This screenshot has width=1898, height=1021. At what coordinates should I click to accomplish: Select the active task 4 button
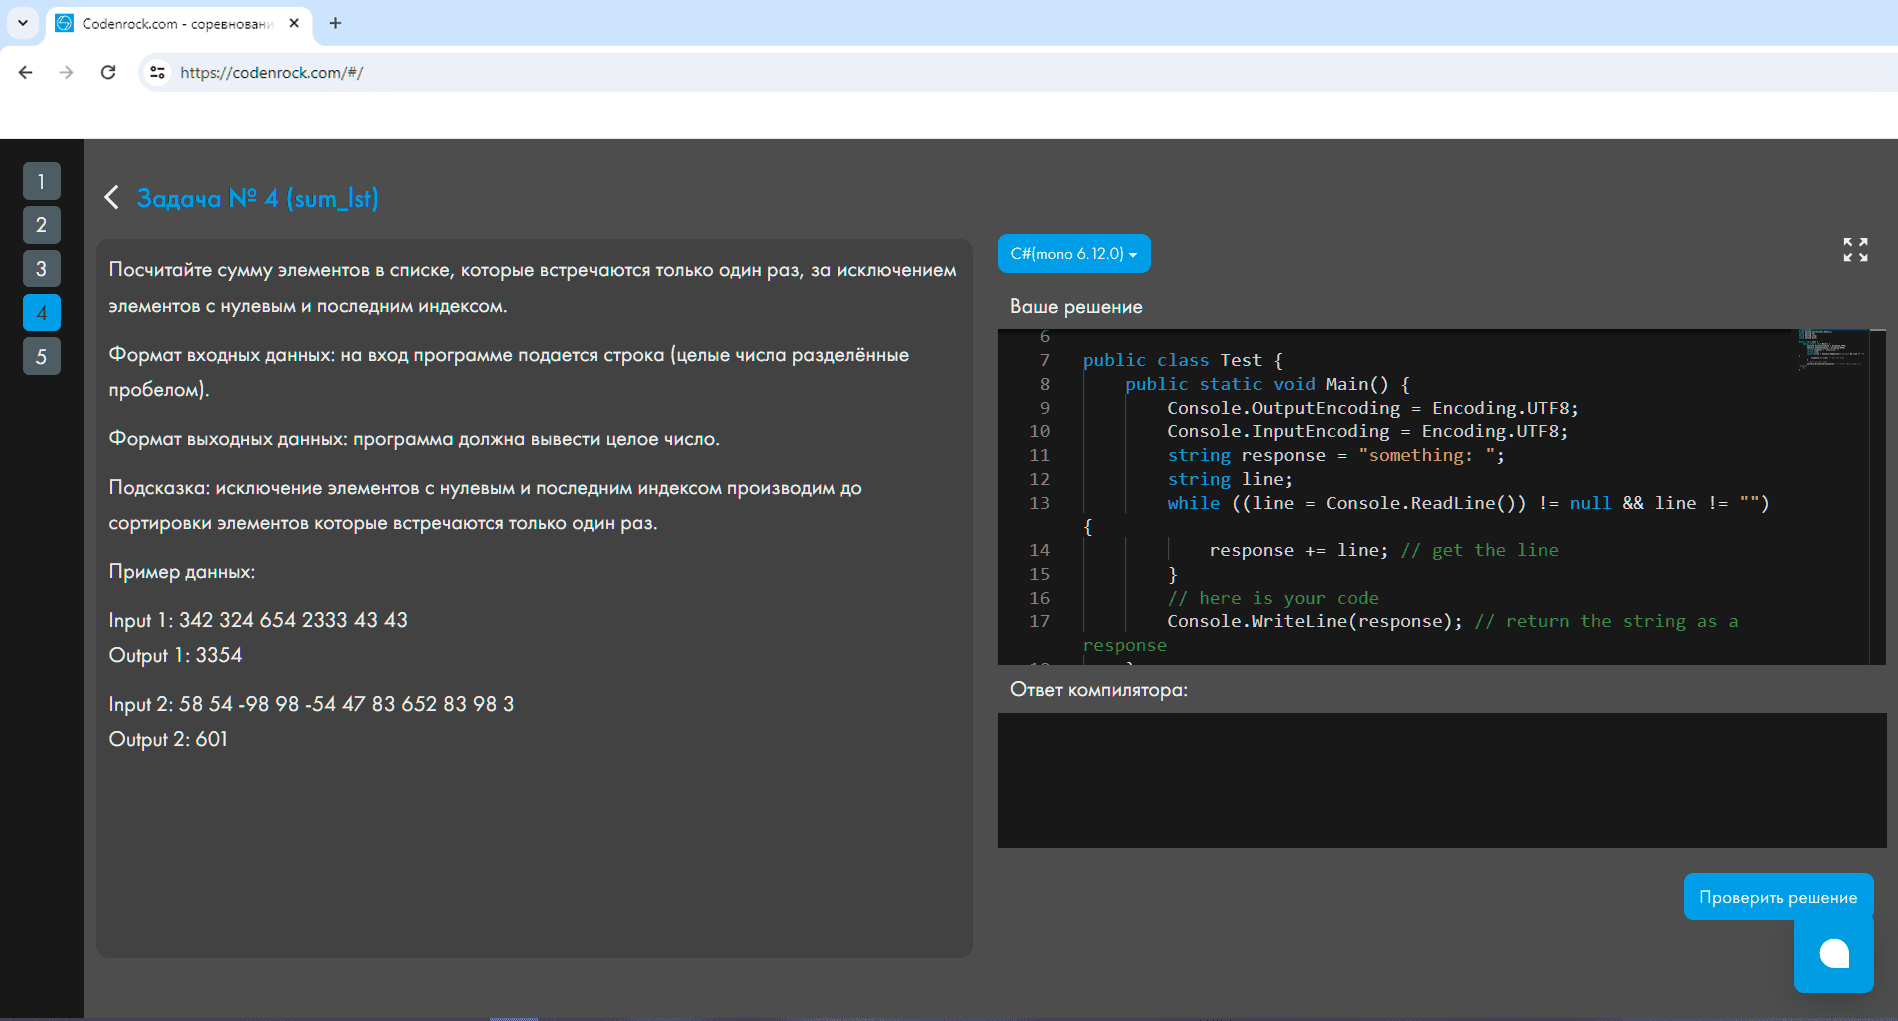(x=41, y=313)
